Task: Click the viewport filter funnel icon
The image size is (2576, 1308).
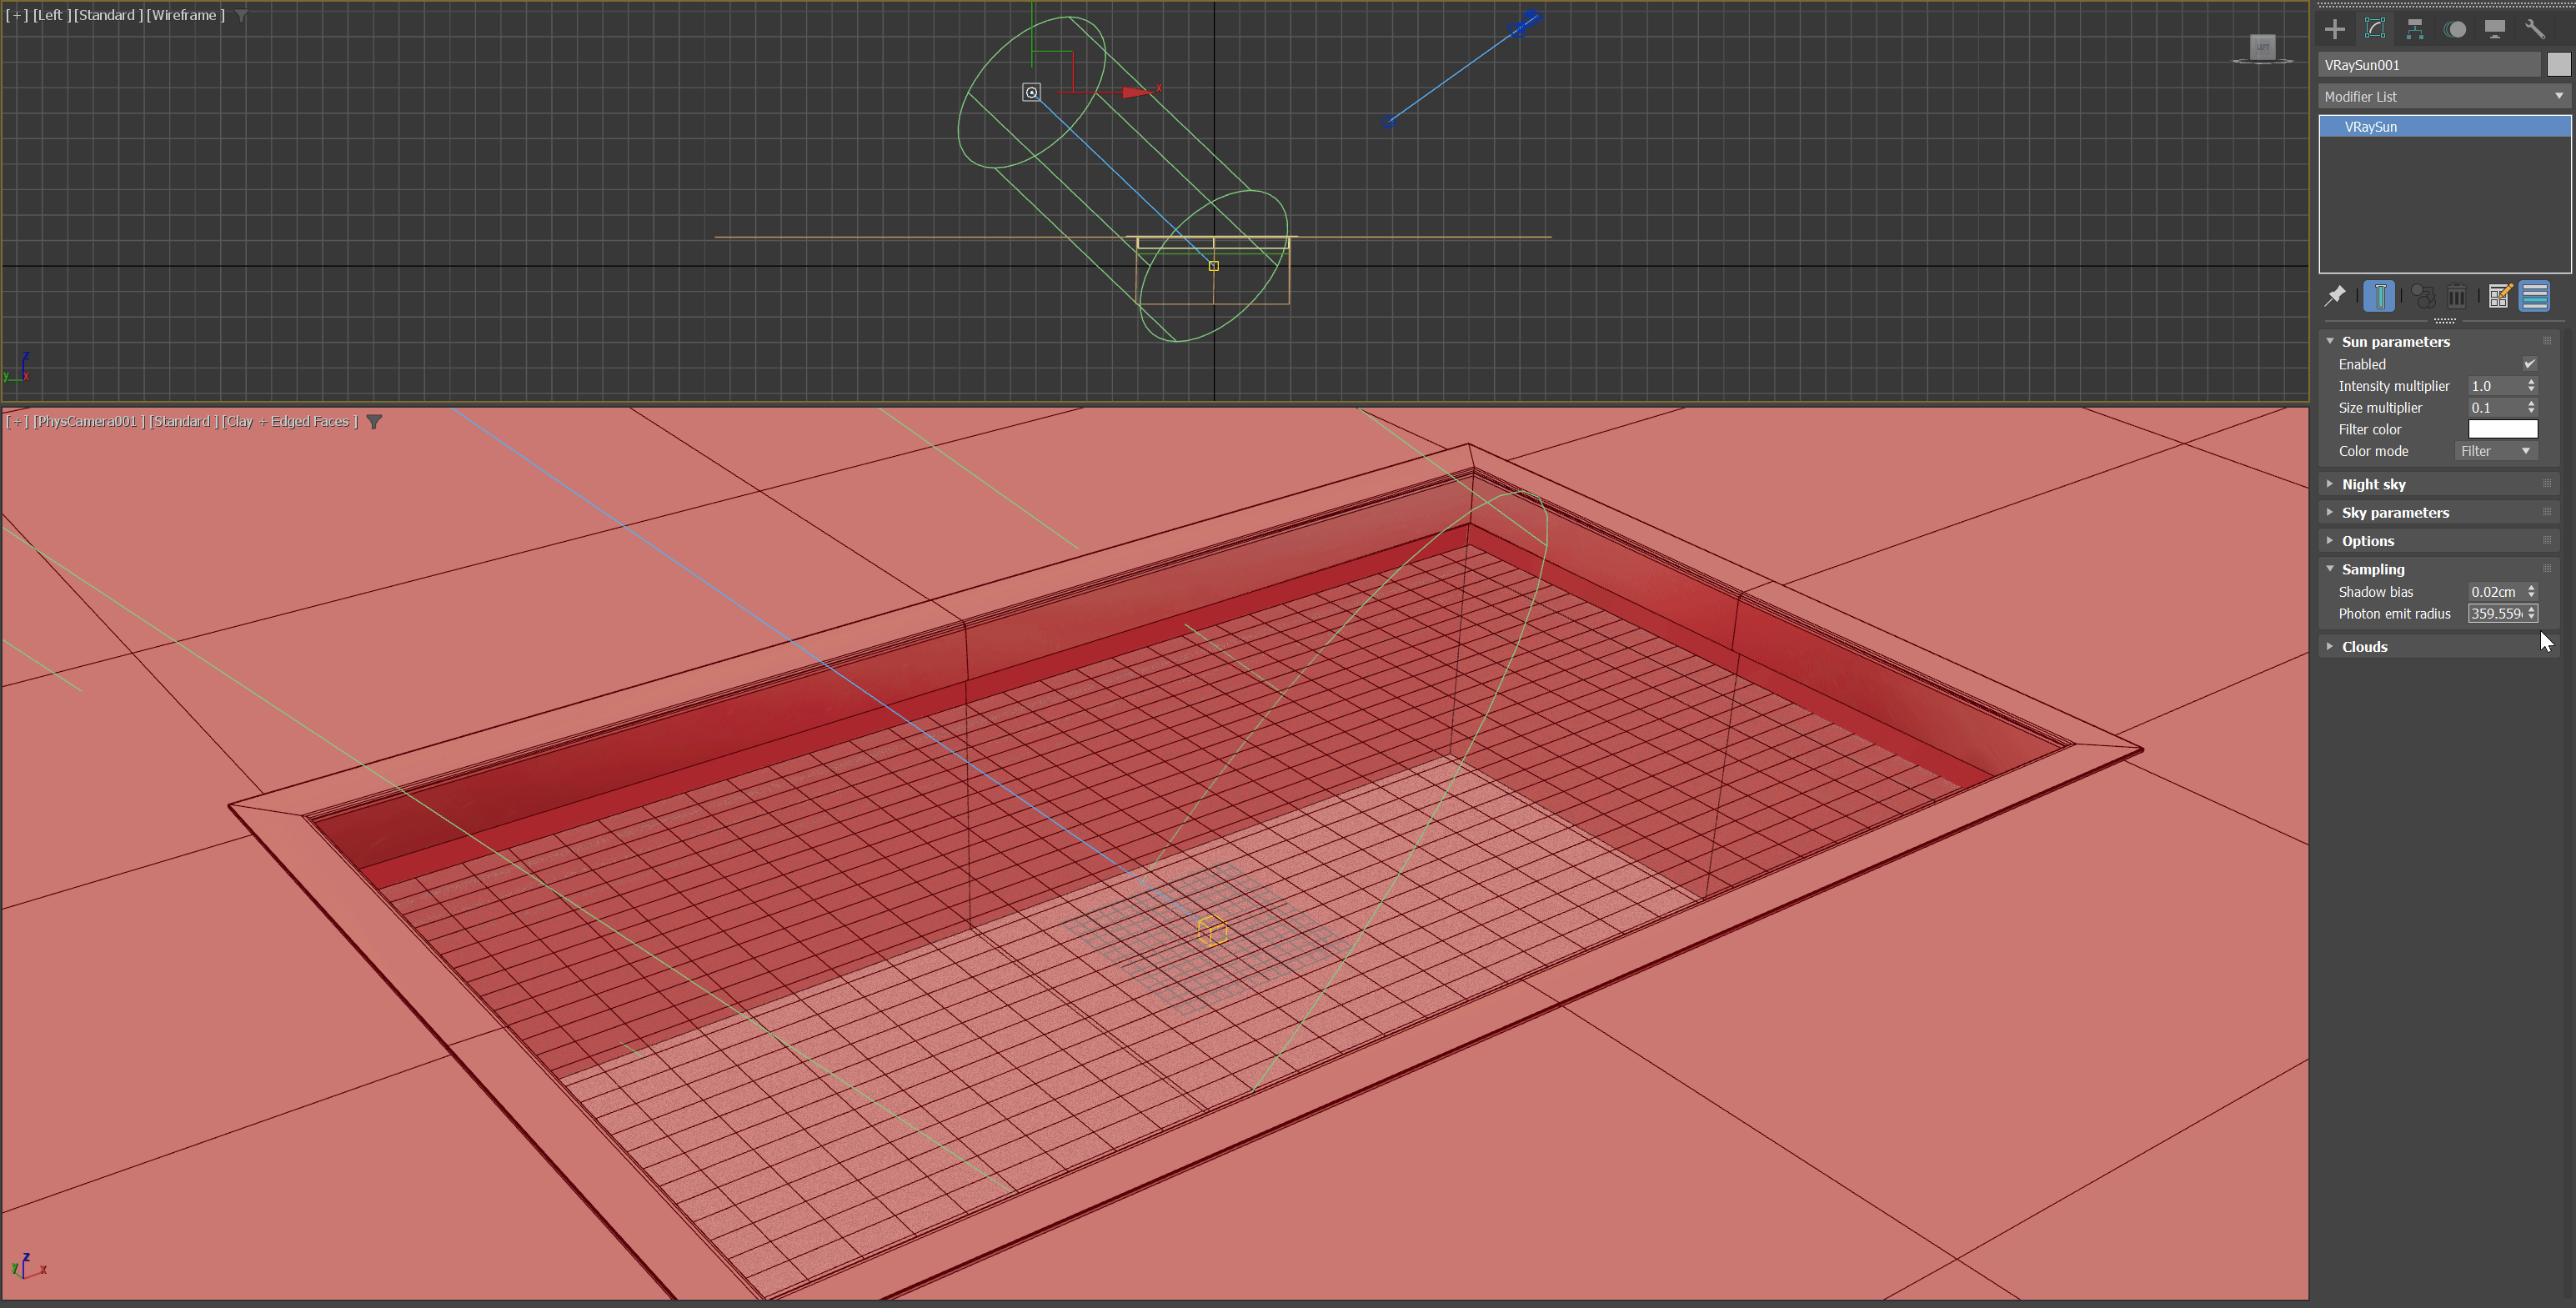Action: [374, 422]
